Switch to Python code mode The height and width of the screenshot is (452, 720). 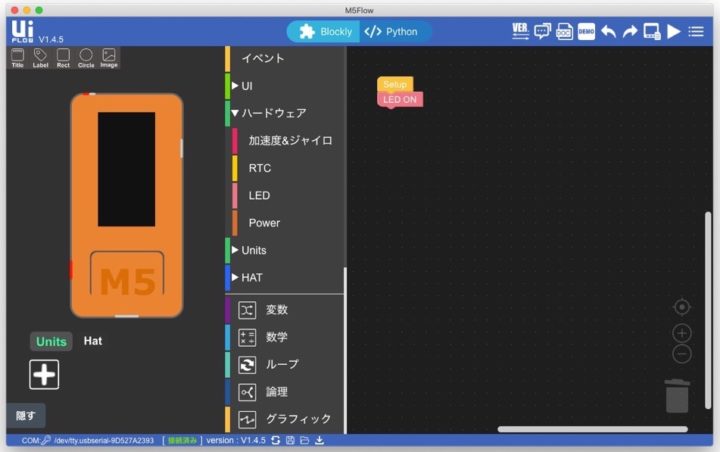pyautogui.click(x=391, y=31)
